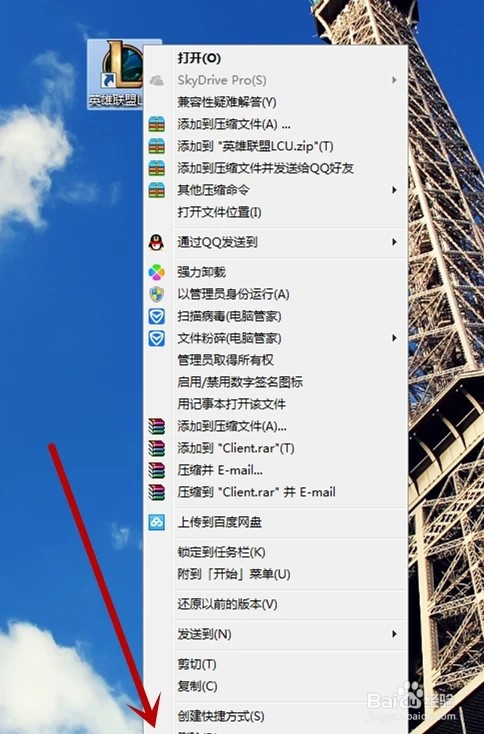Select 附到「开始」菜单(U)
The height and width of the screenshot is (734, 484).
click(275, 574)
